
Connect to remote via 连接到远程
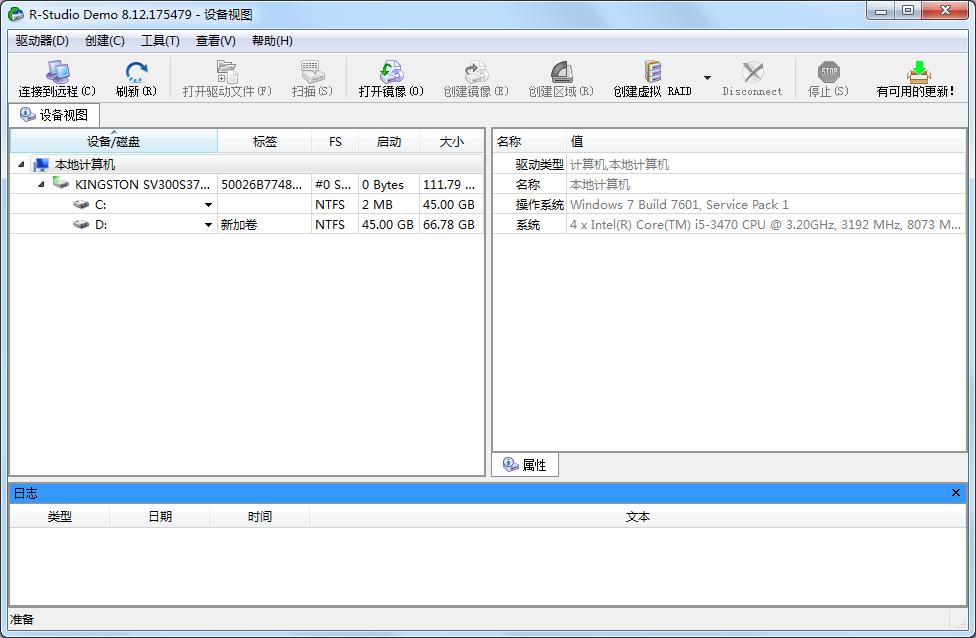57,78
